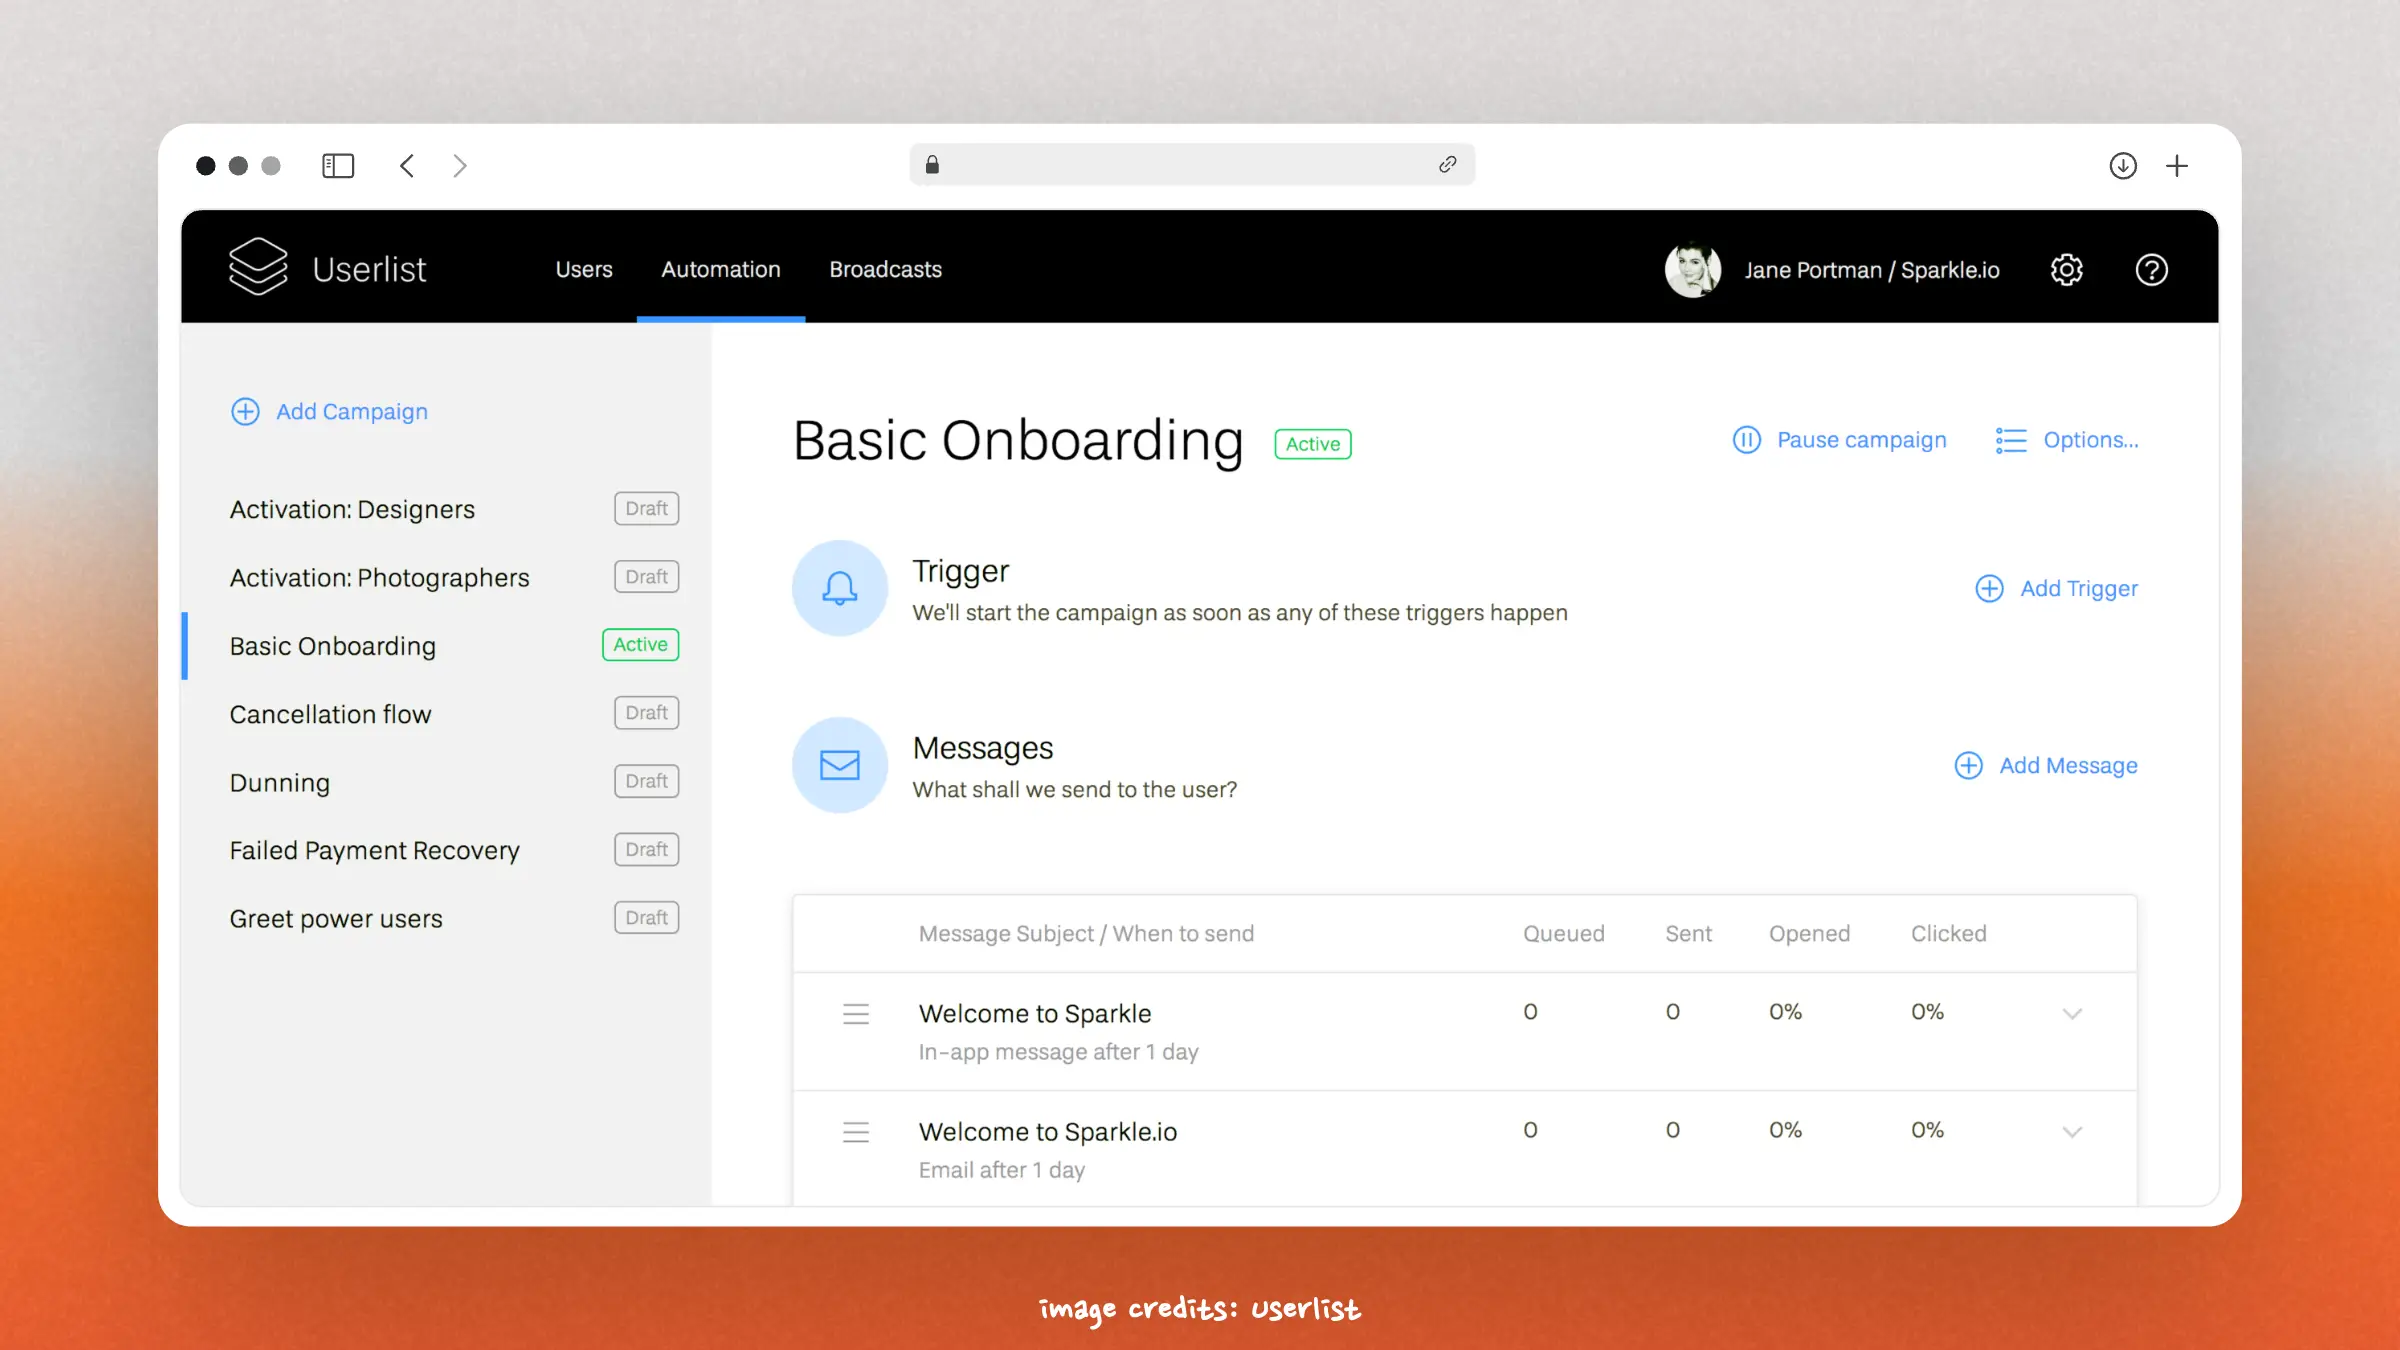Expand the Welcome to Sparkle.io message row
This screenshot has height=1350, width=2400.
2072,1132
